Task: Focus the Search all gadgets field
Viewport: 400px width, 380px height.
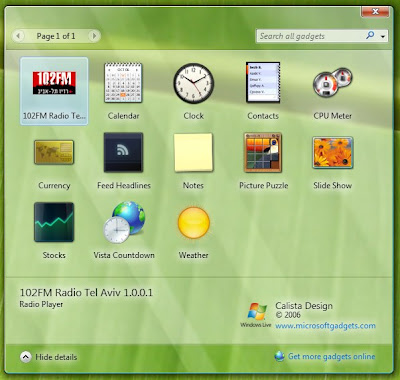Action: pyautogui.click(x=322, y=36)
